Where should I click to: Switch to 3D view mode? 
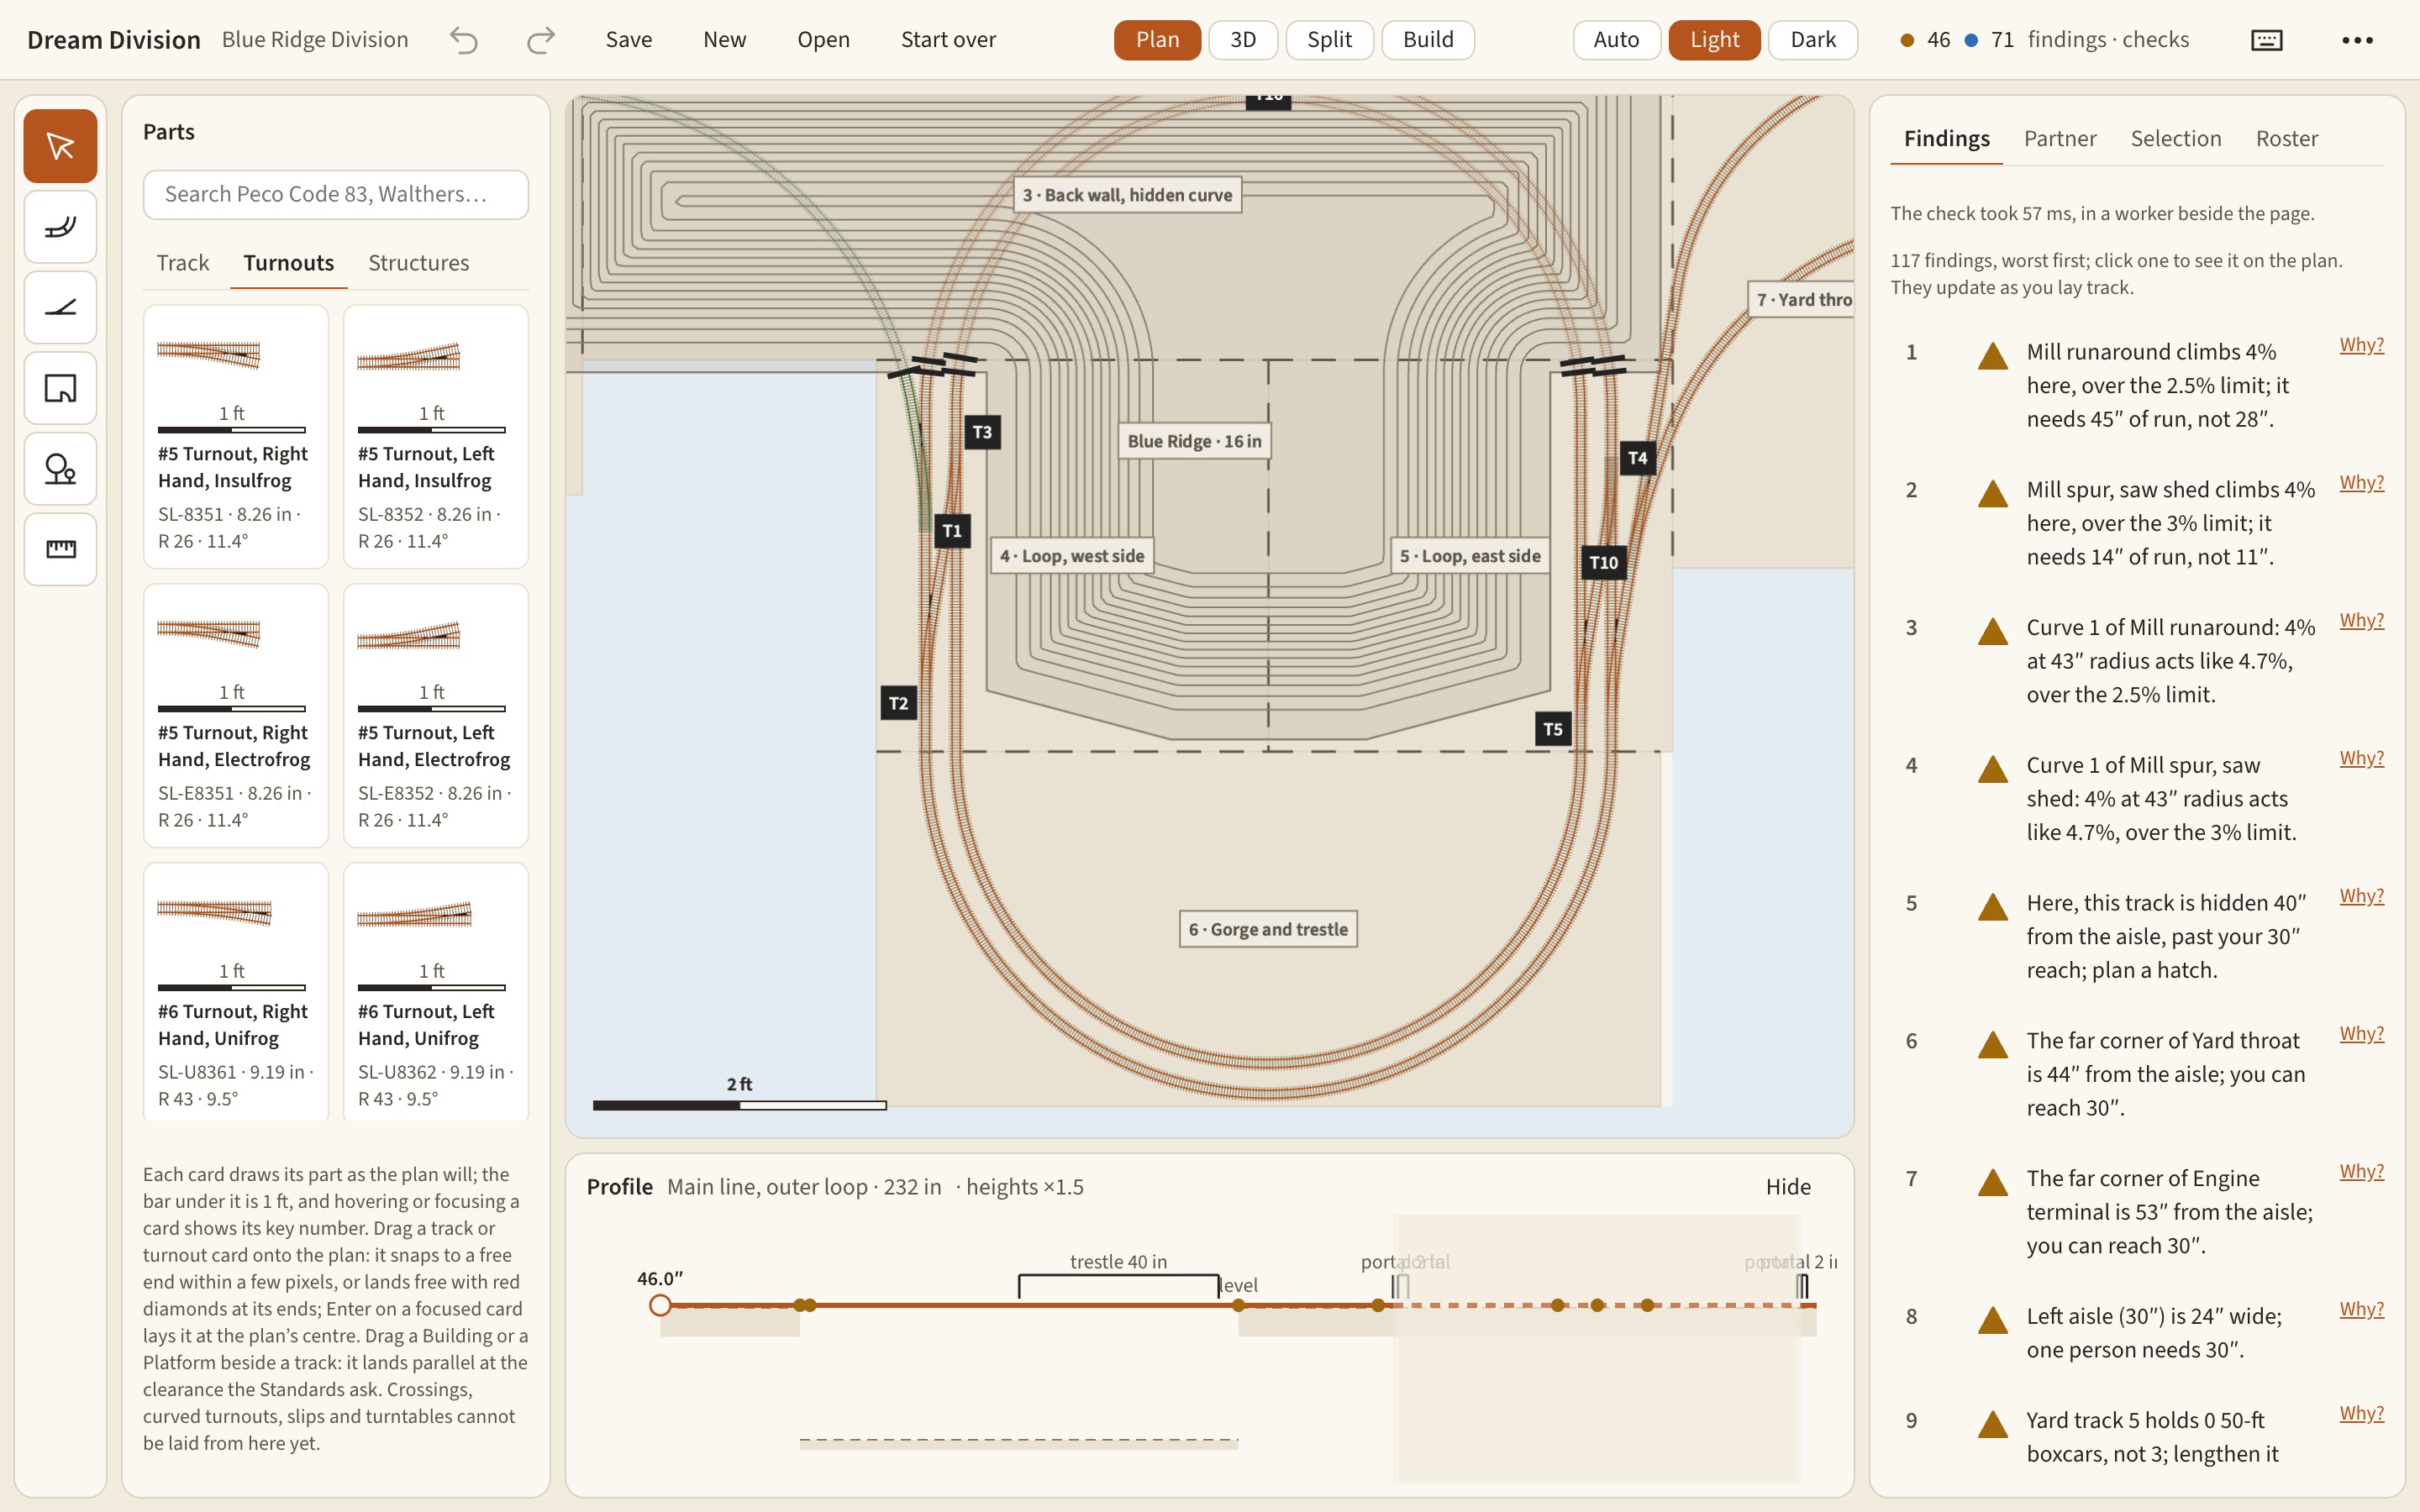[x=1243, y=40]
